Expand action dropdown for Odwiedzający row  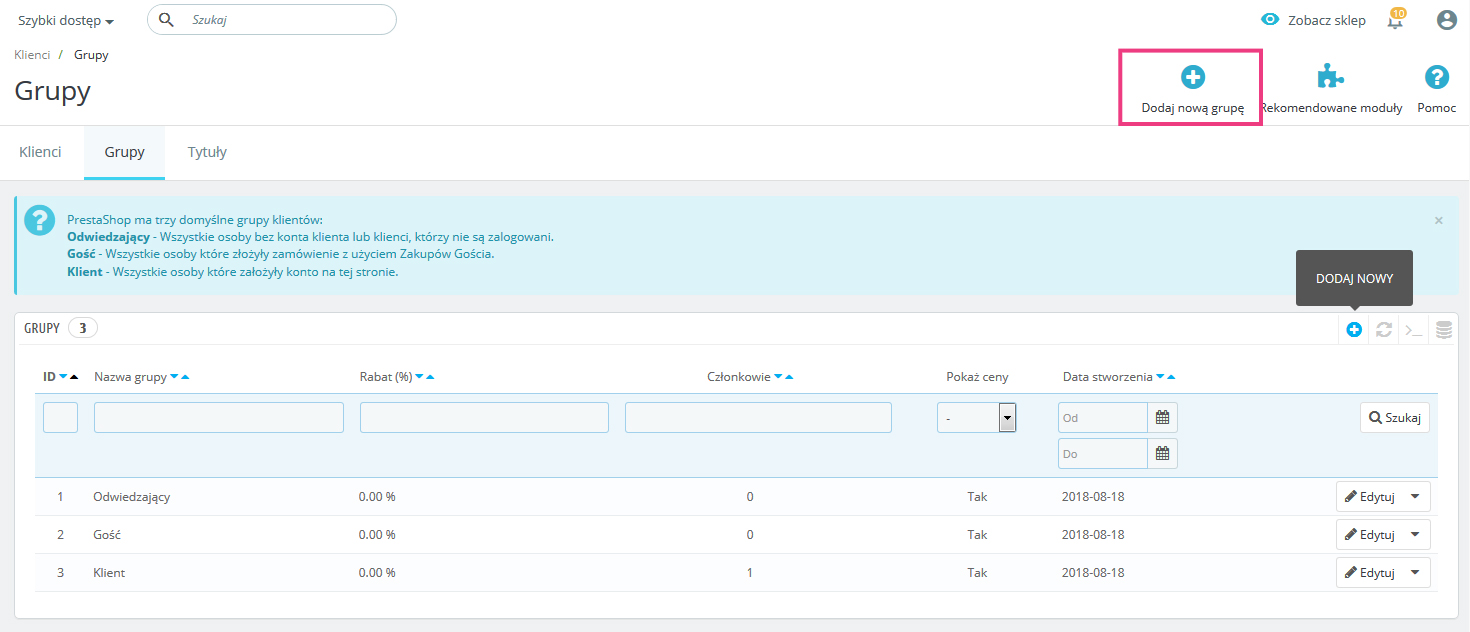click(1415, 496)
